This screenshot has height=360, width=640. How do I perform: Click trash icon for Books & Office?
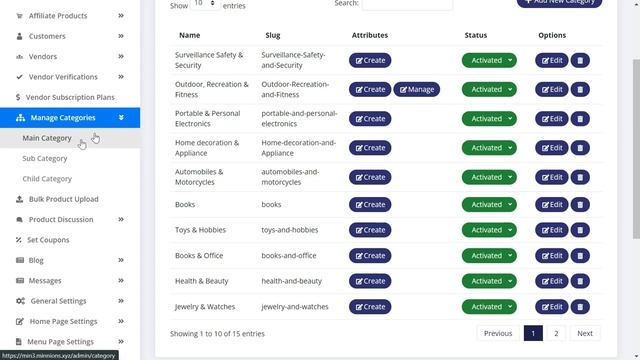point(580,256)
